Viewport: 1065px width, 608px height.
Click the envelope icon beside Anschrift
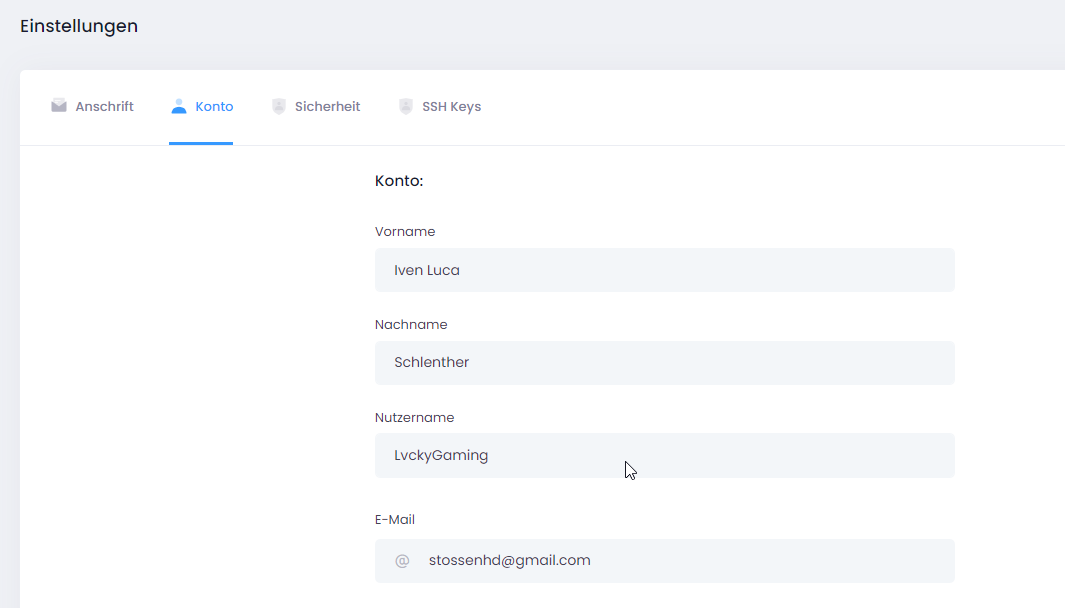tap(59, 106)
